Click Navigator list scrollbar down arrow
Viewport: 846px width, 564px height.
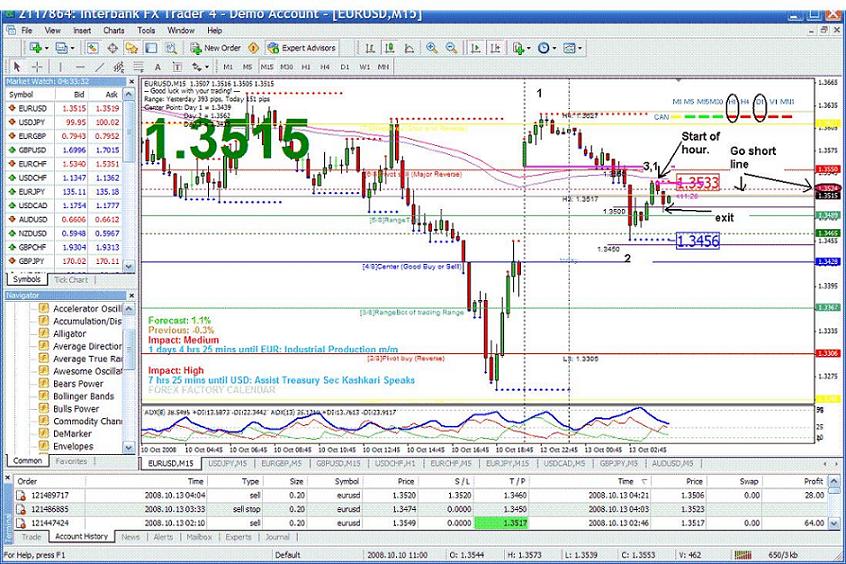(x=128, y=447)
